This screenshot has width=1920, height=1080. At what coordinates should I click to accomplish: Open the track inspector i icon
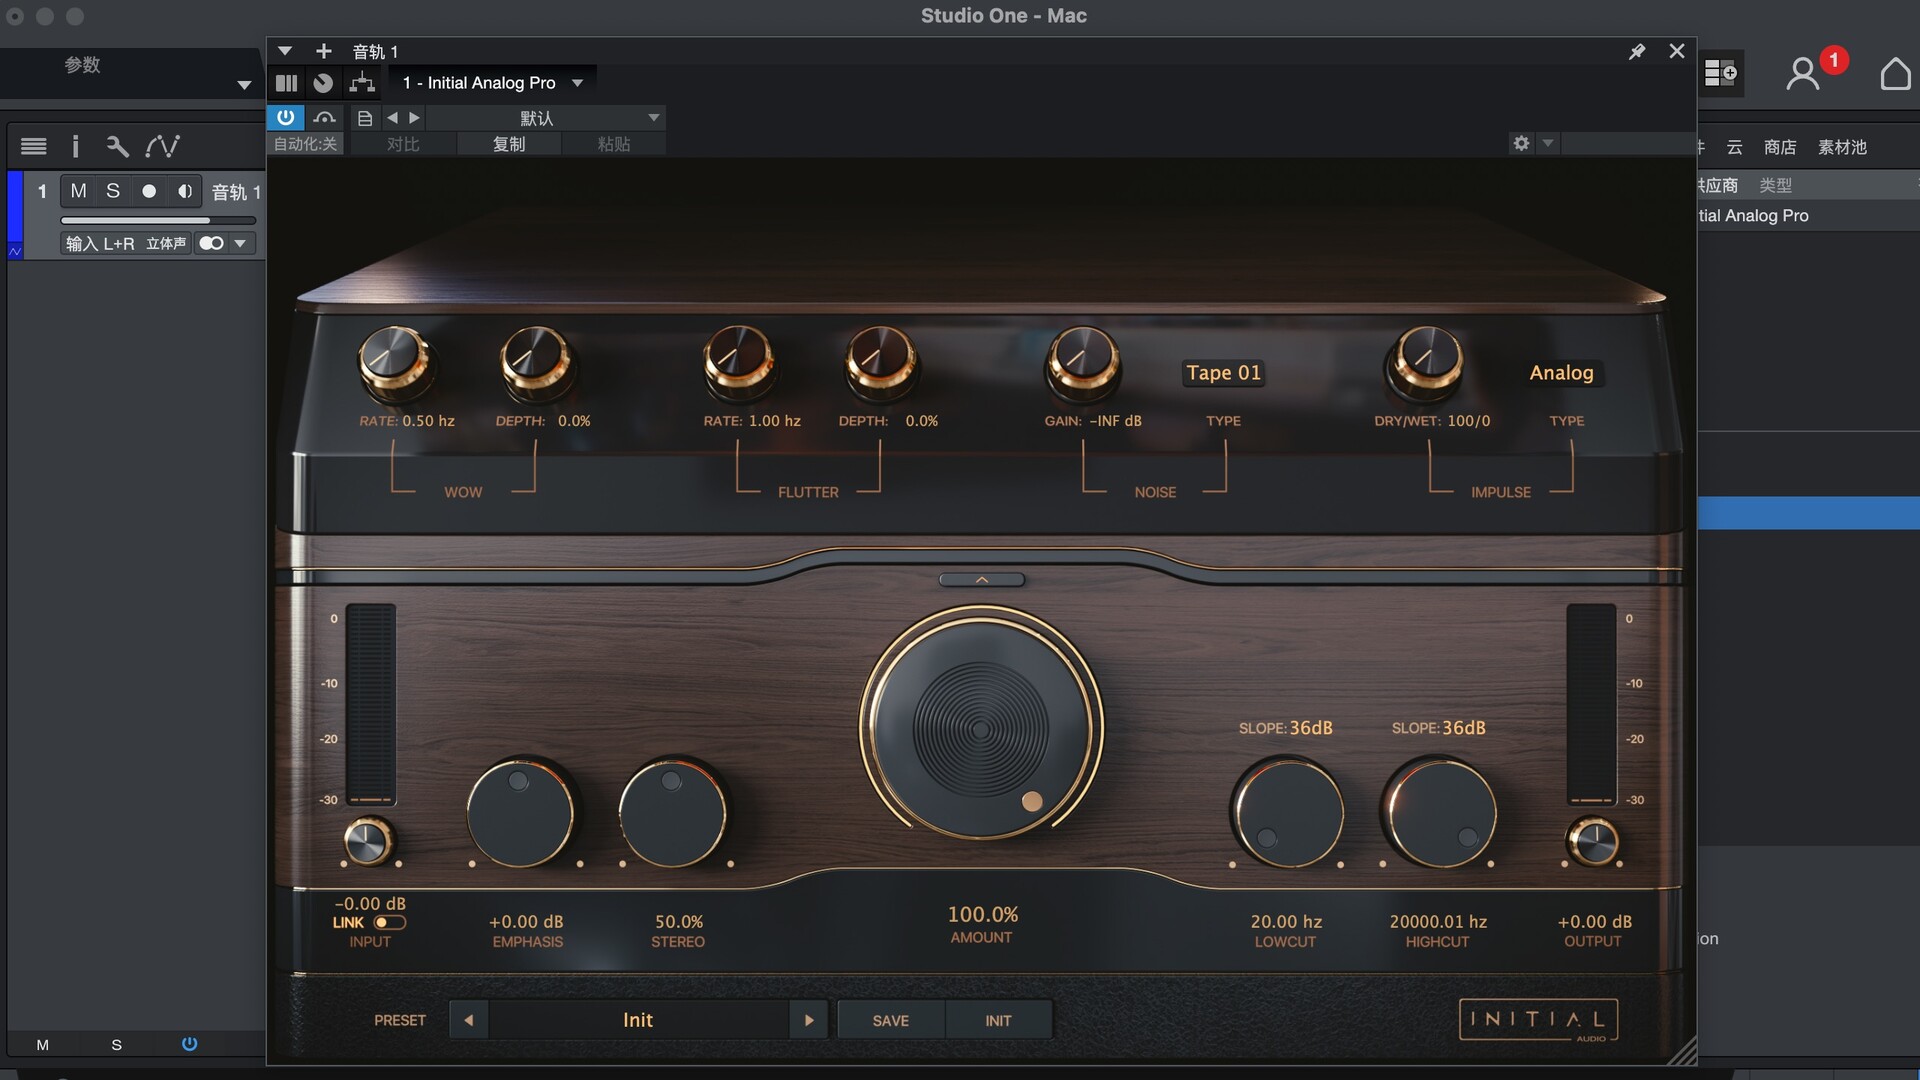pos(75,147)
